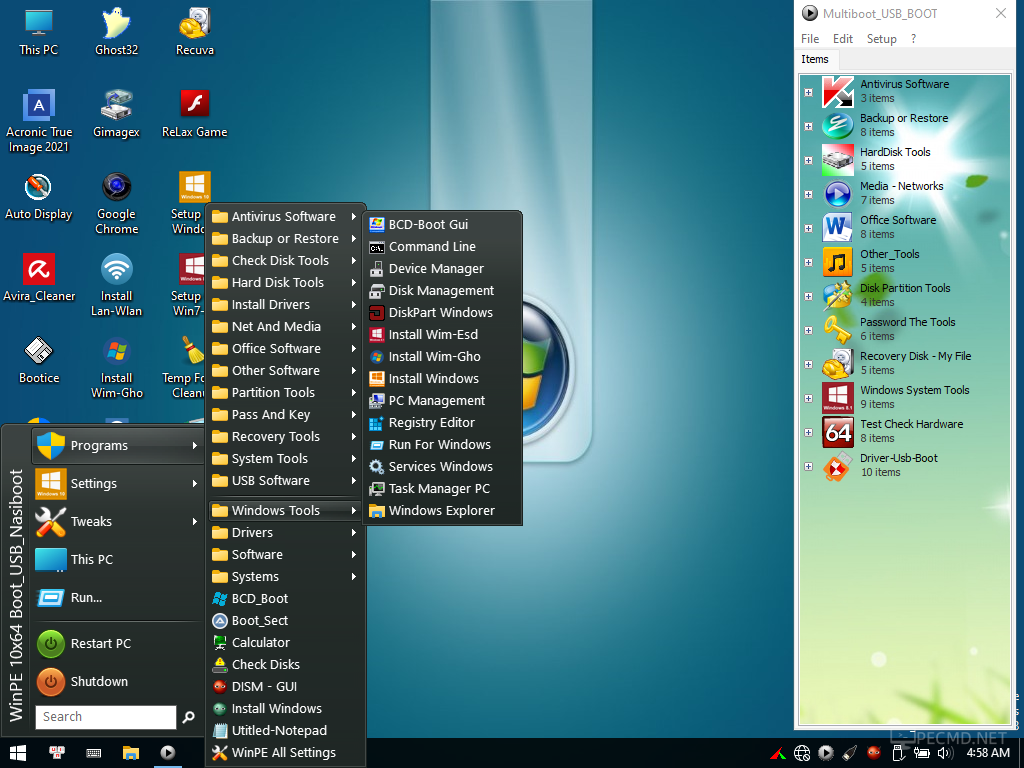Image resolution: width=1024 pixels, height=768 pixels.
Task: Click the clock showing 4:58 AM
Action: 988,752
